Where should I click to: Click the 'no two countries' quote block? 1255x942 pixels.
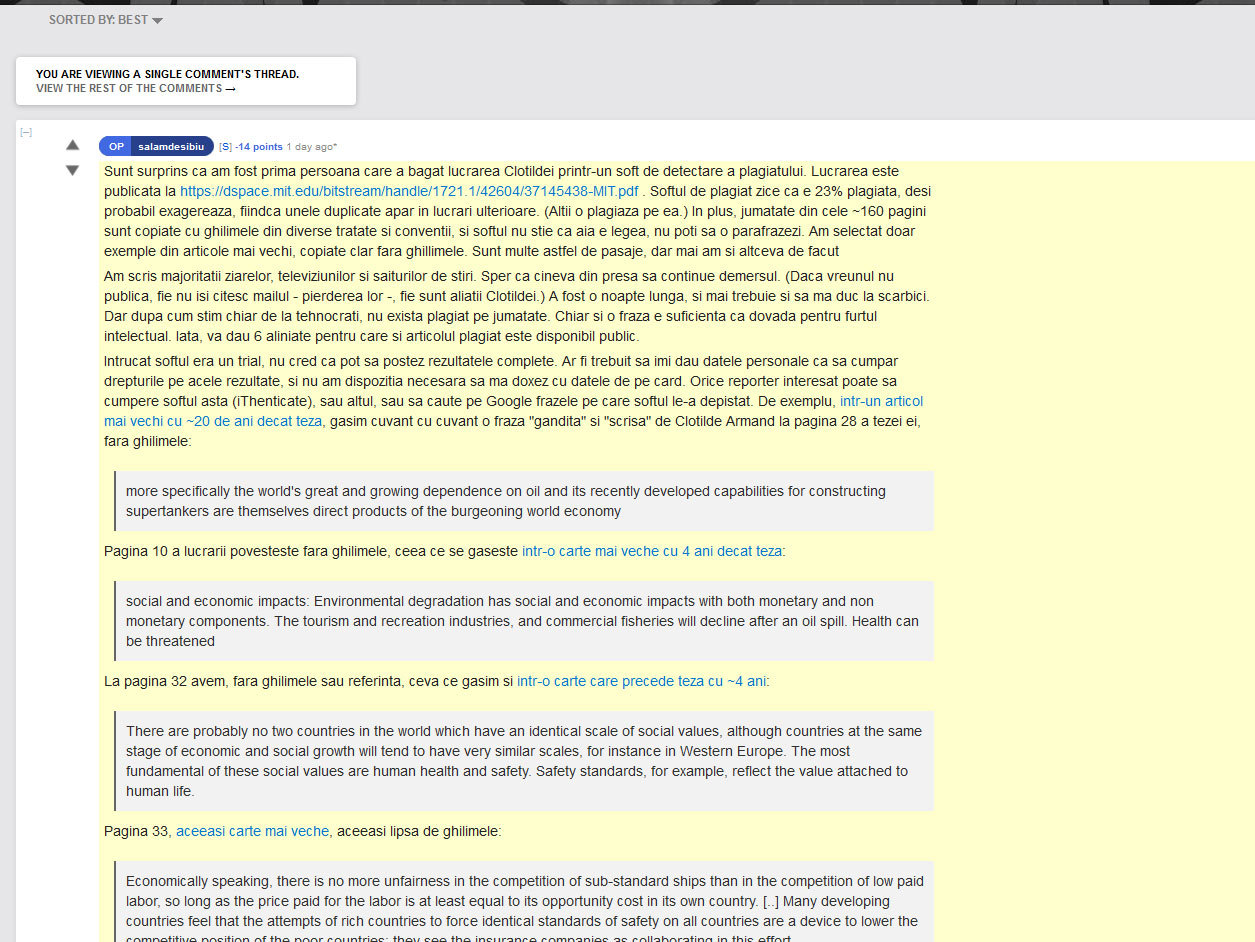tap(523, 761)
